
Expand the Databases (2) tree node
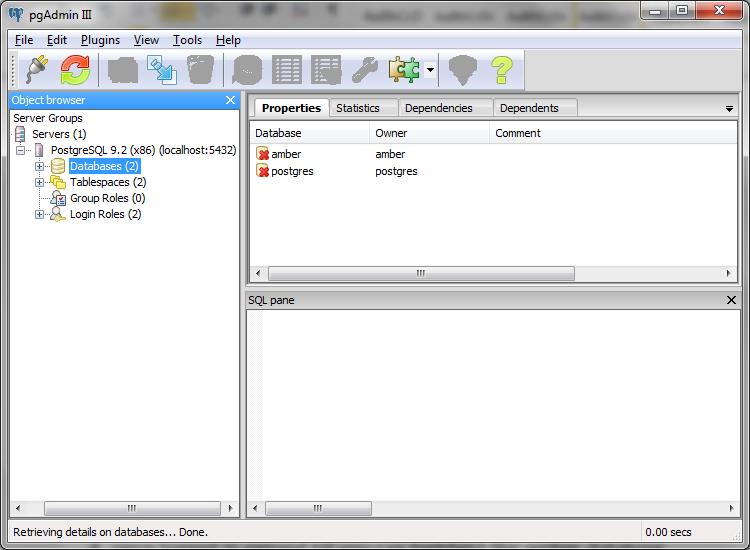[40, 166]
